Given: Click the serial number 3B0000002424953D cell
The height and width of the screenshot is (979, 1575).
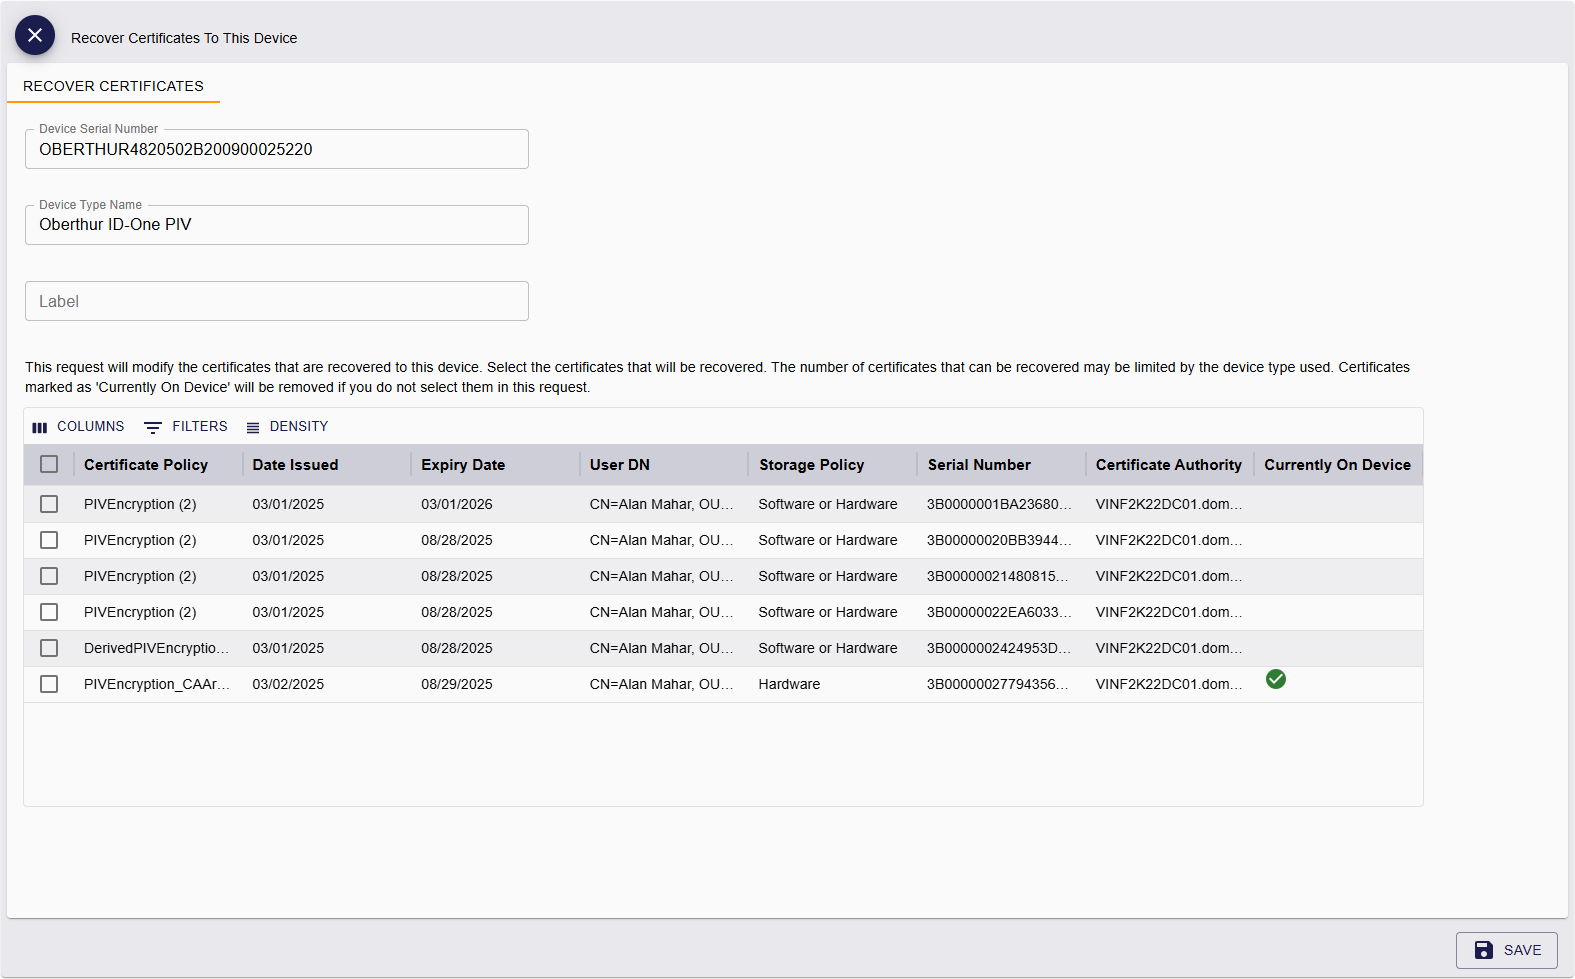Looking at the screenshot, I should coord(999,648).
